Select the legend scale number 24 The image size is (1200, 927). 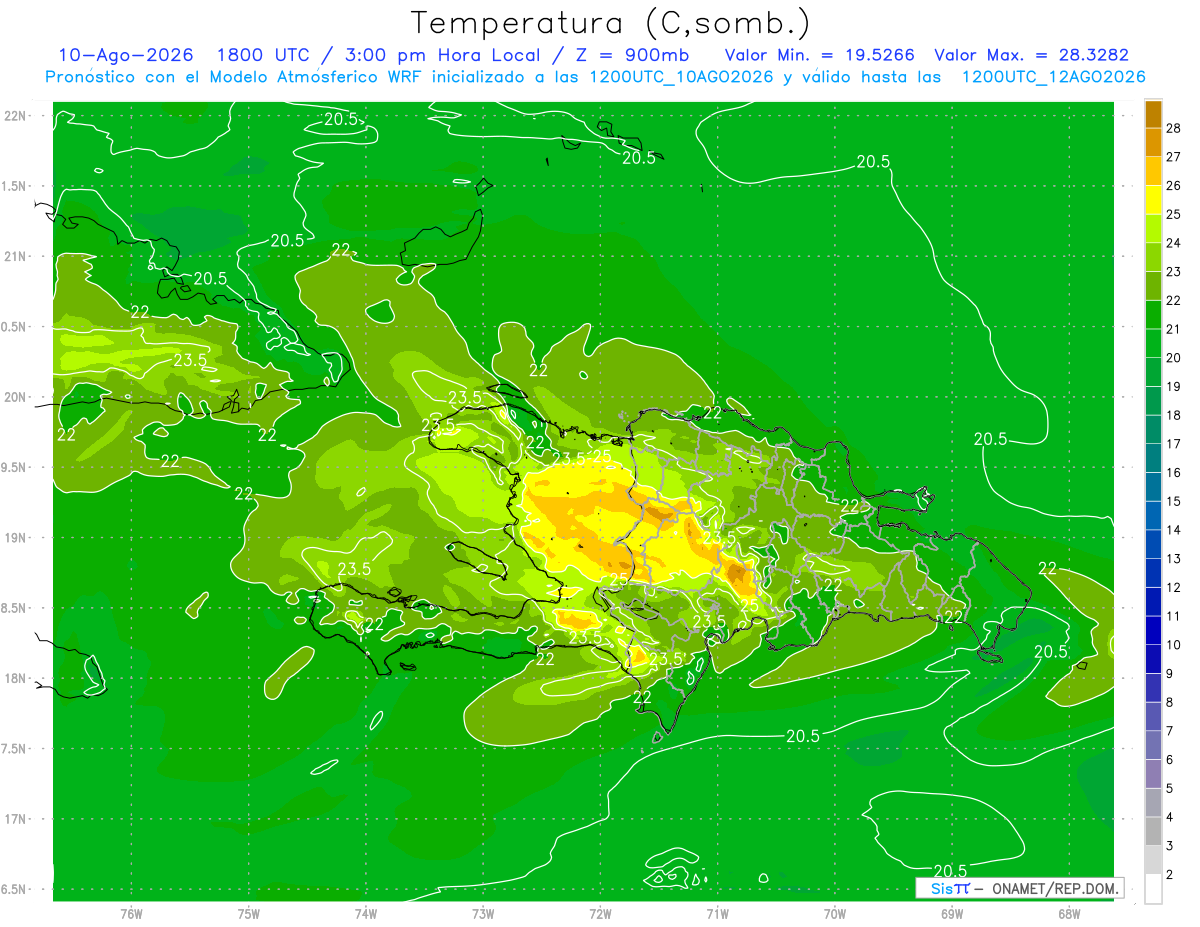(x=1173, y=243)
